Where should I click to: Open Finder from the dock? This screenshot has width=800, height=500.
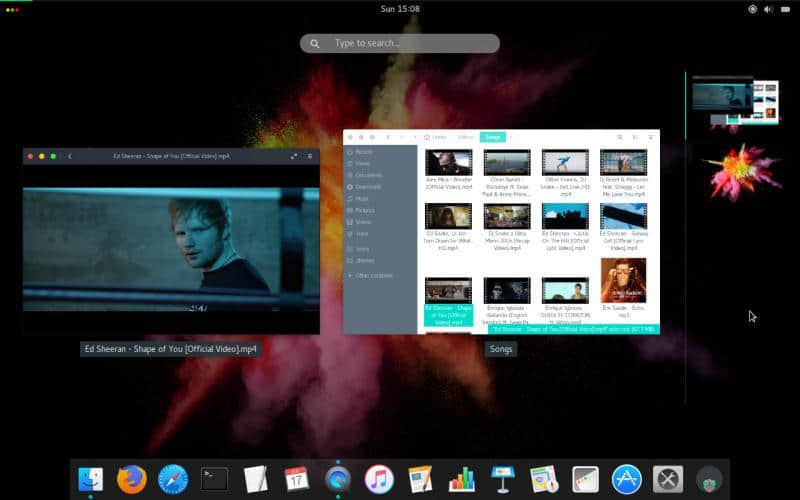[x=90, y=479]
